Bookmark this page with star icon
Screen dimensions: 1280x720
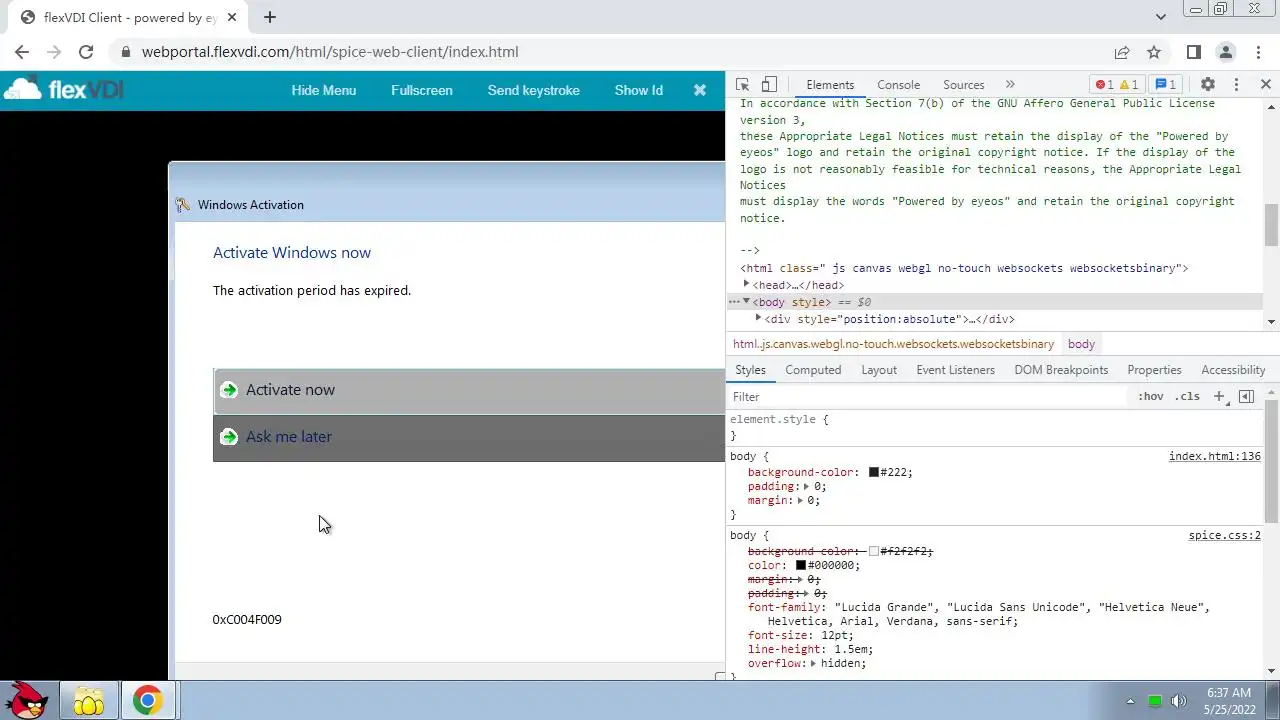1154,52
